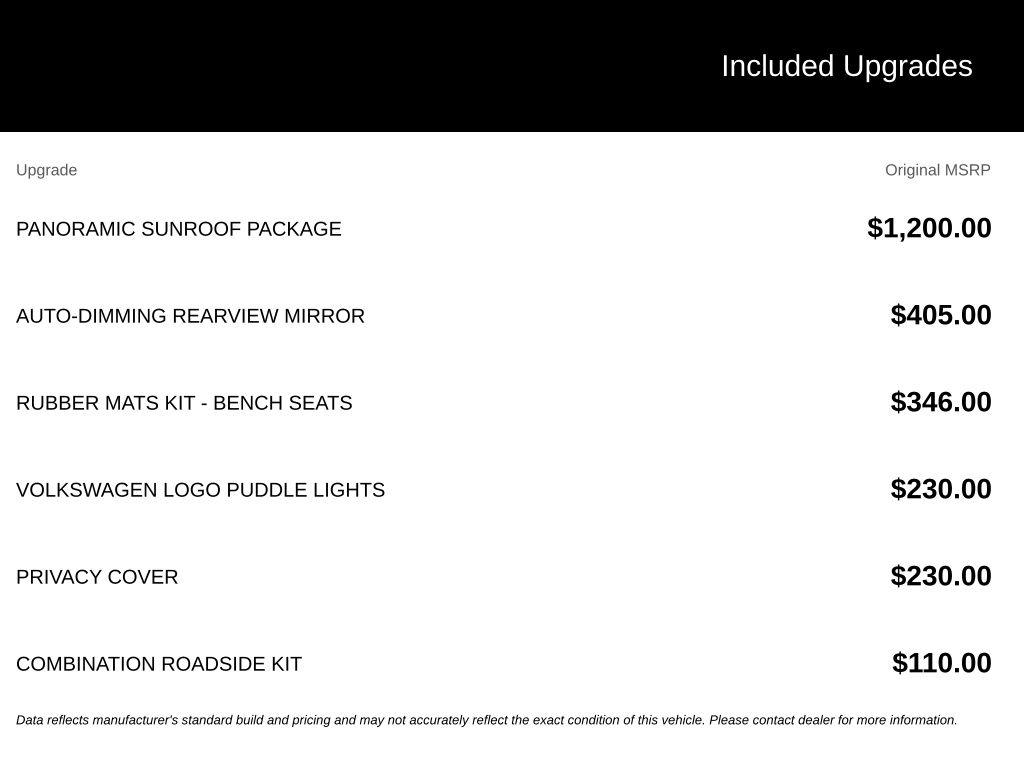Click the Panoramic Sunroof Package upgrade
Viewport: 1024px width, 768px height.
point(178,229)
